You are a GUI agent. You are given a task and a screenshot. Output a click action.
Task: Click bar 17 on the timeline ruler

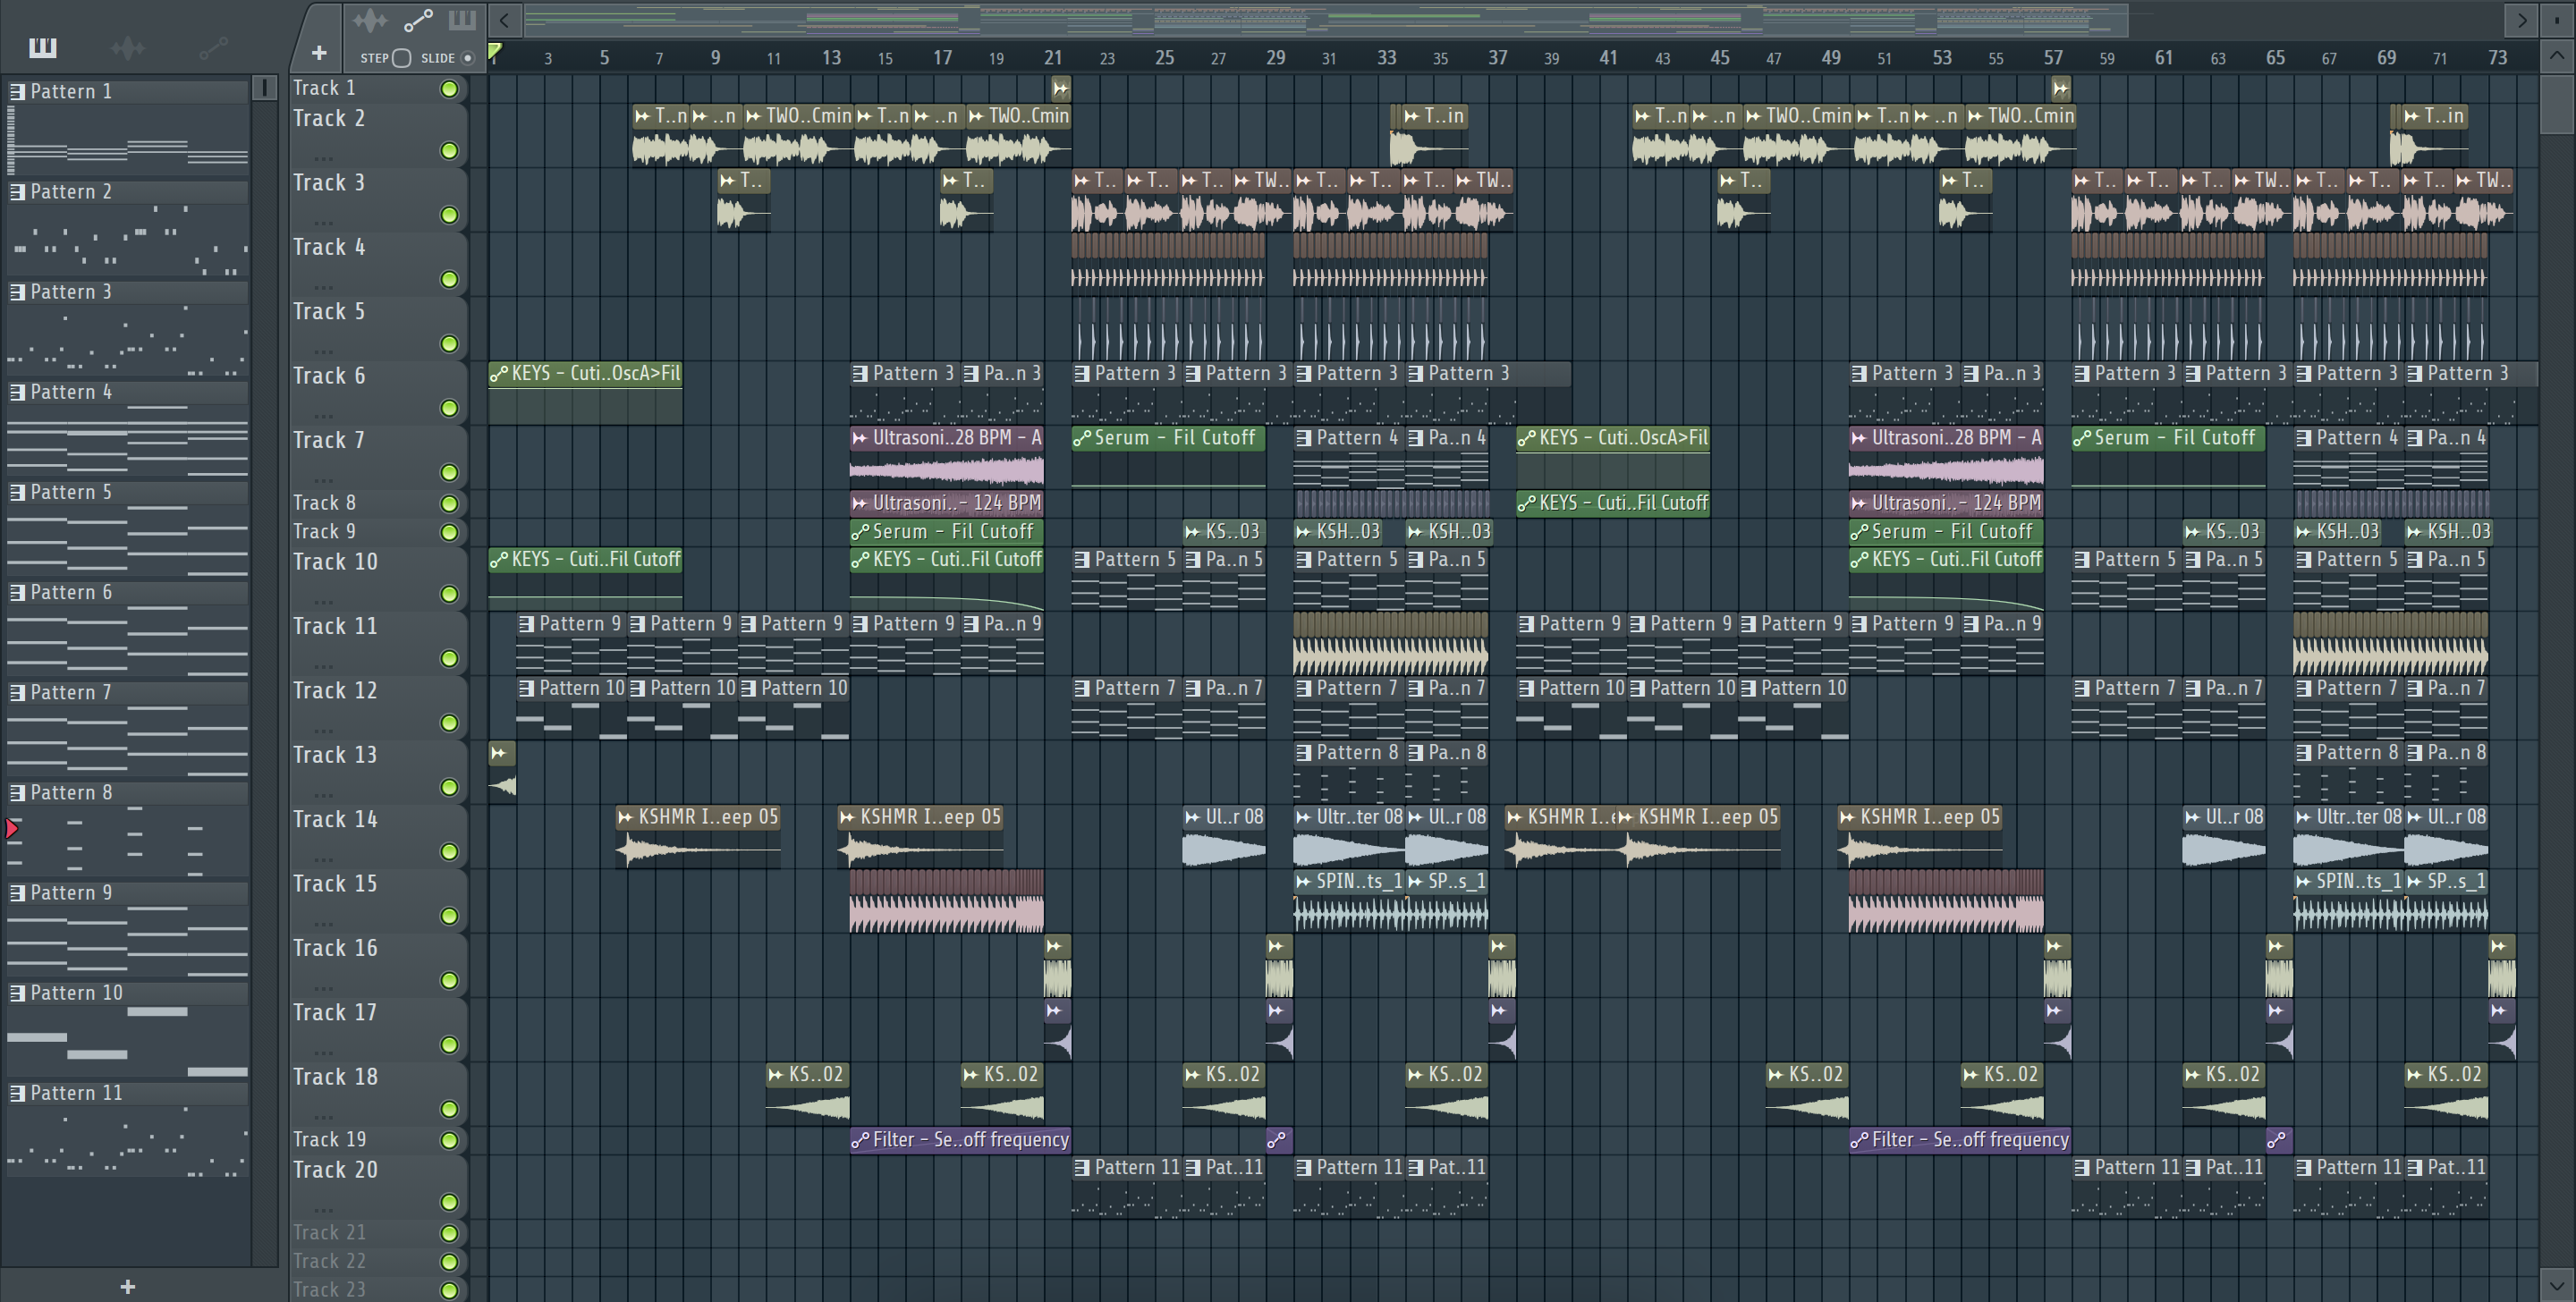[942, 58]
